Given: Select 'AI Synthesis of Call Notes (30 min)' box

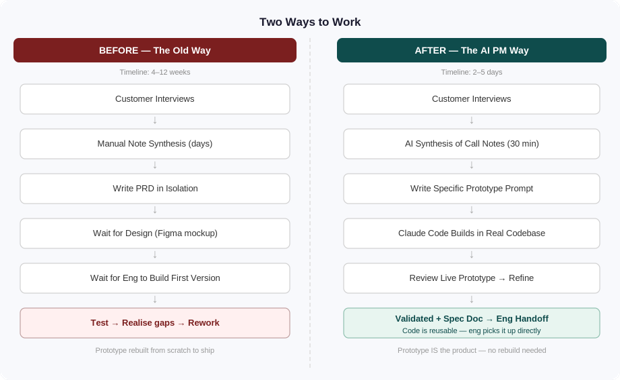Looking at the screenshot, I should point(471,144).
